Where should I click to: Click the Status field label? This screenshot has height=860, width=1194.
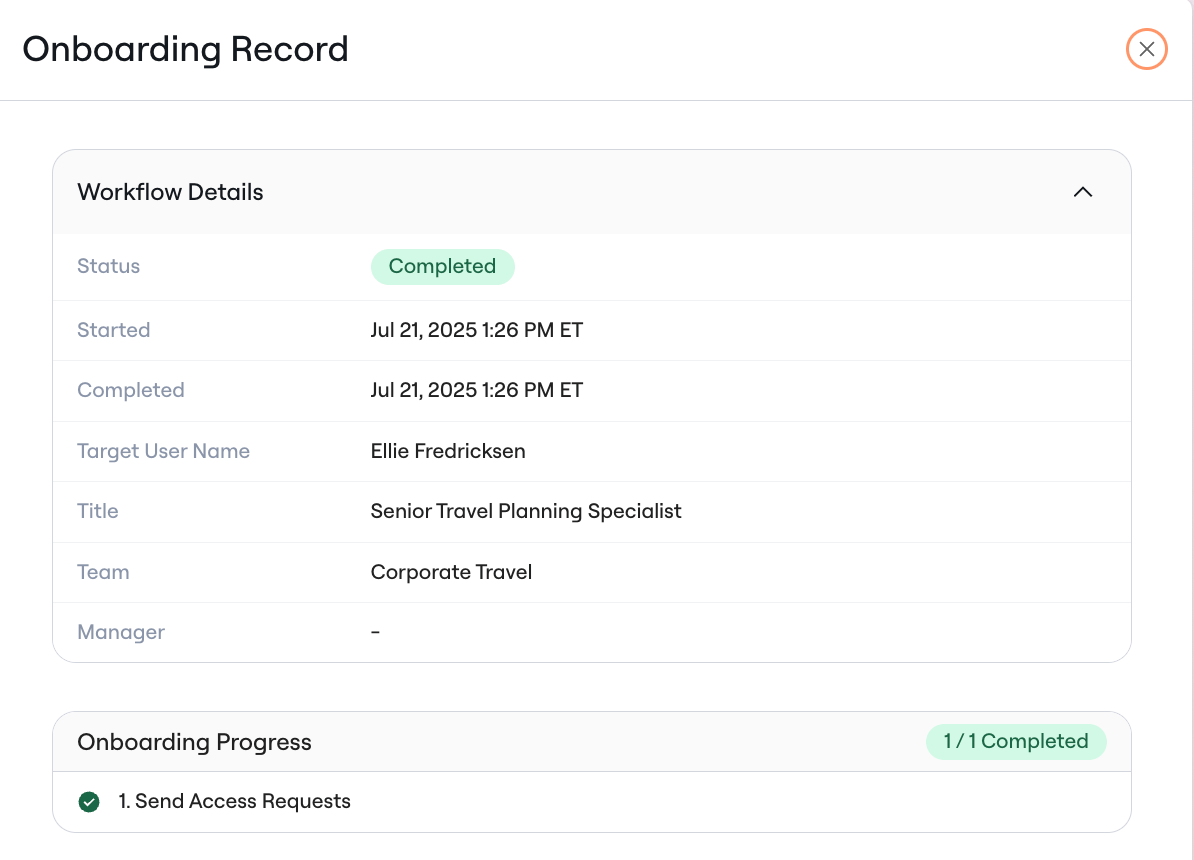point(108,267)
